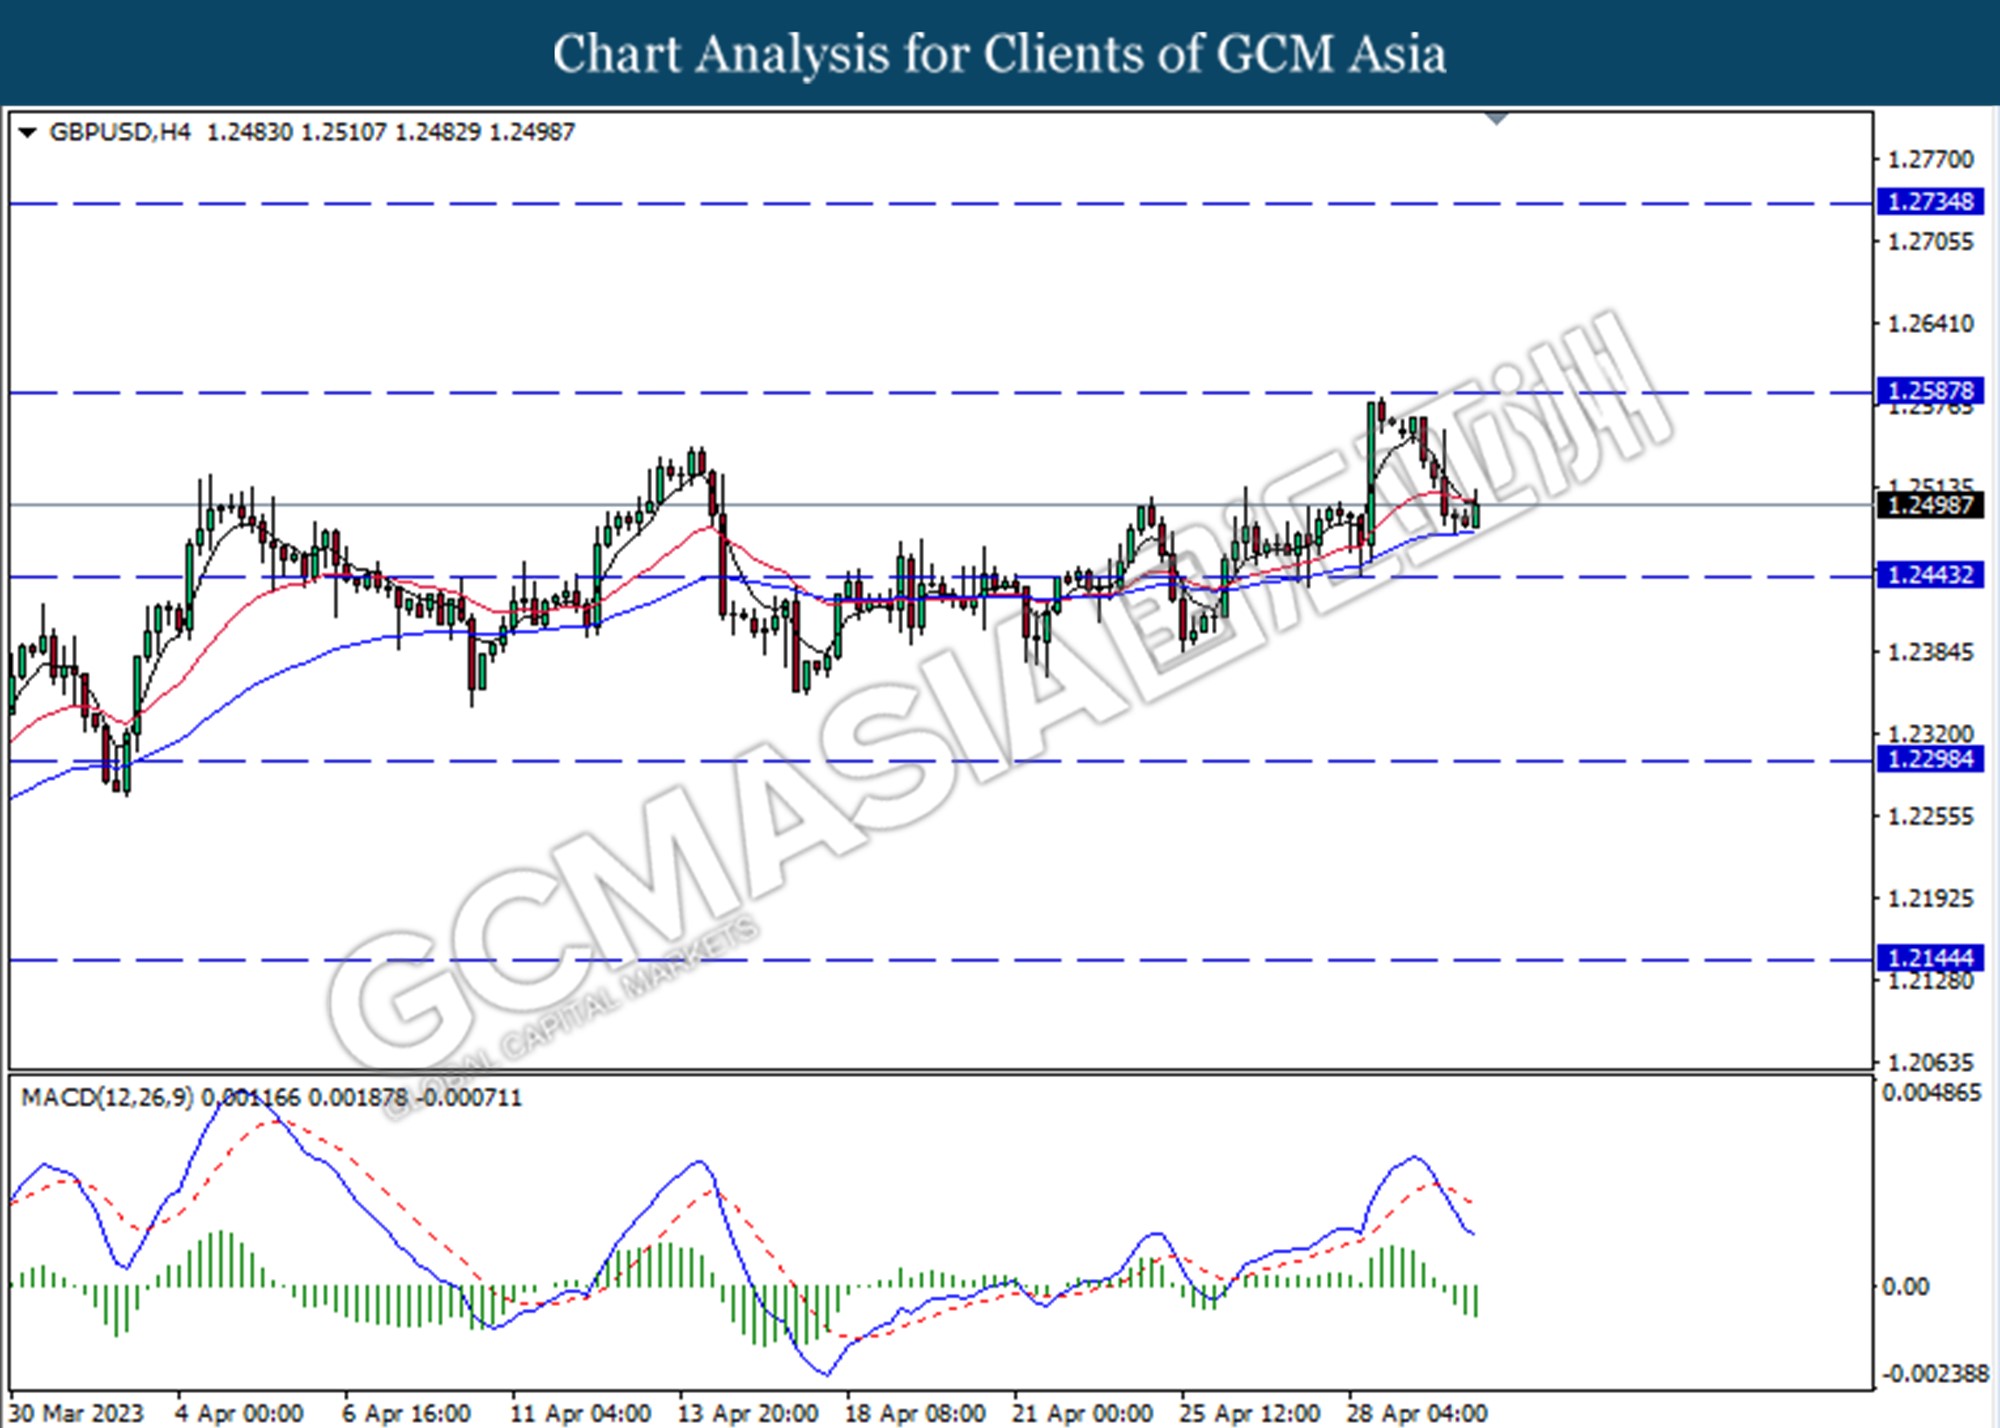Screen dimensions: 2000x1428
Task: Click the MACD zero level 0.00
Action: point(1906,1287)
